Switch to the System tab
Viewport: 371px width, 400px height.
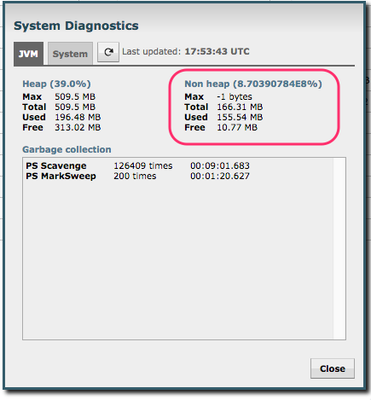70,54
